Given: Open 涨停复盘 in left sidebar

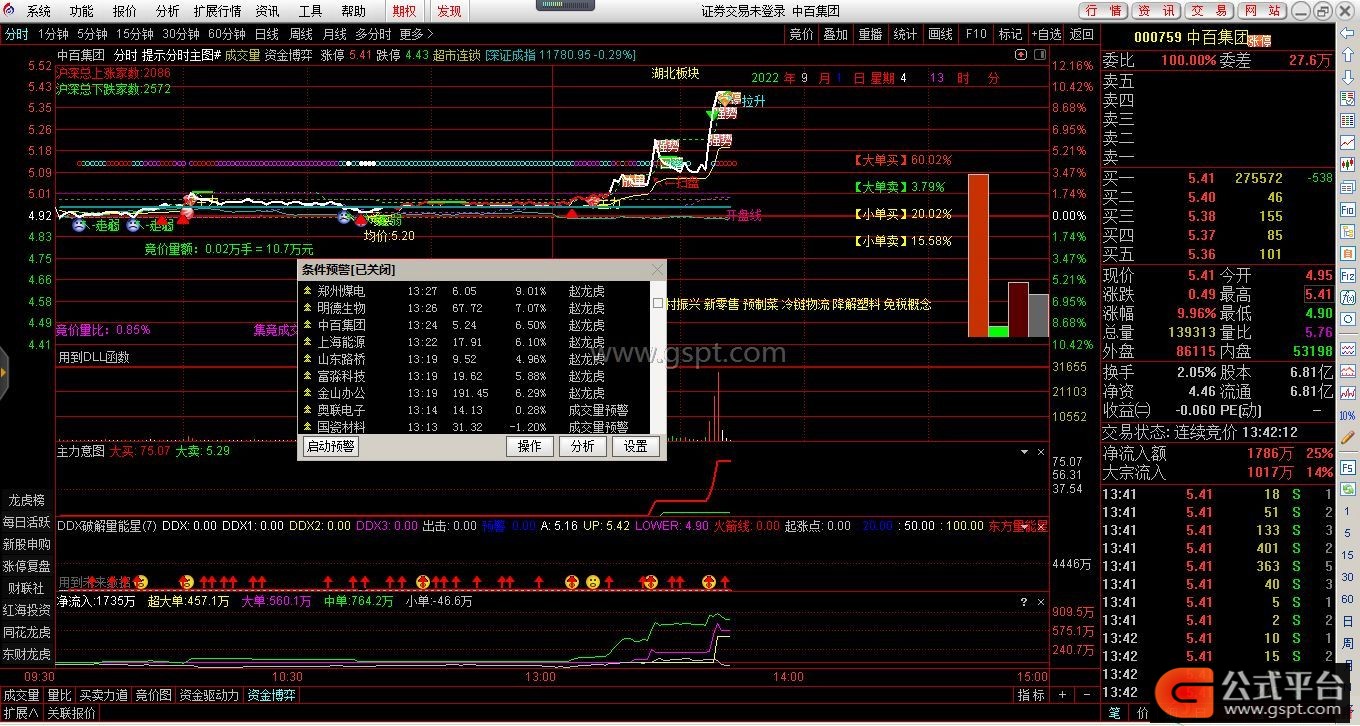Looking at the screenshot, I should [27, 566].
